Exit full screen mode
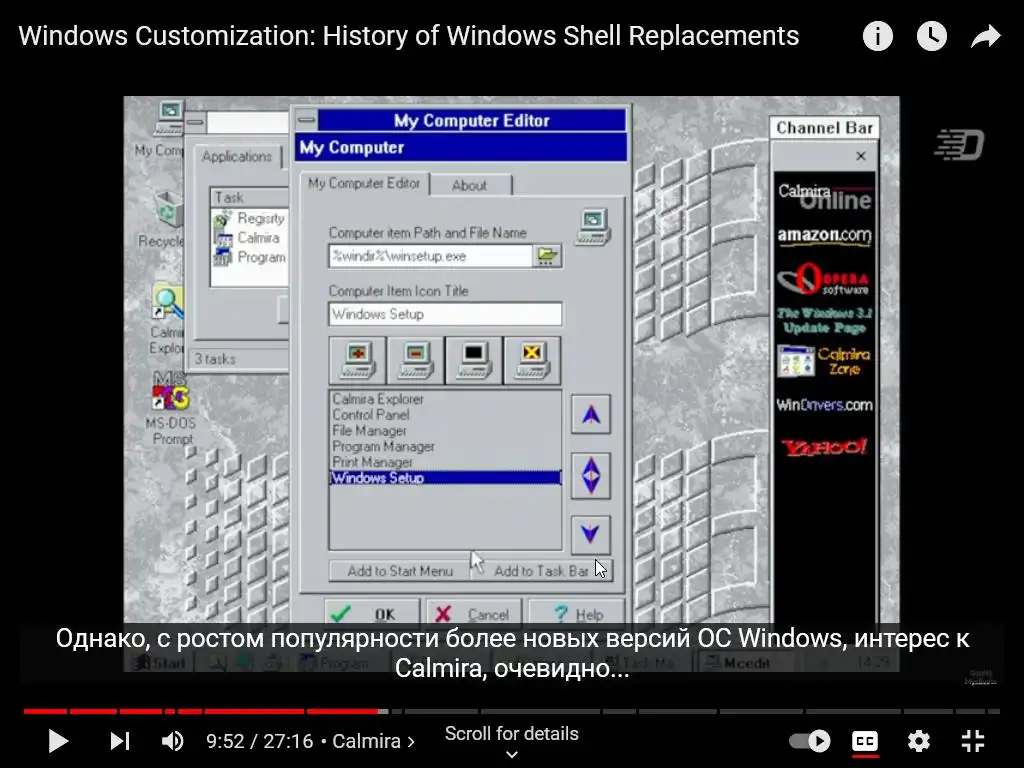Image resolution: width=1024 pixels, height=768 pixels. coord(973,741)
